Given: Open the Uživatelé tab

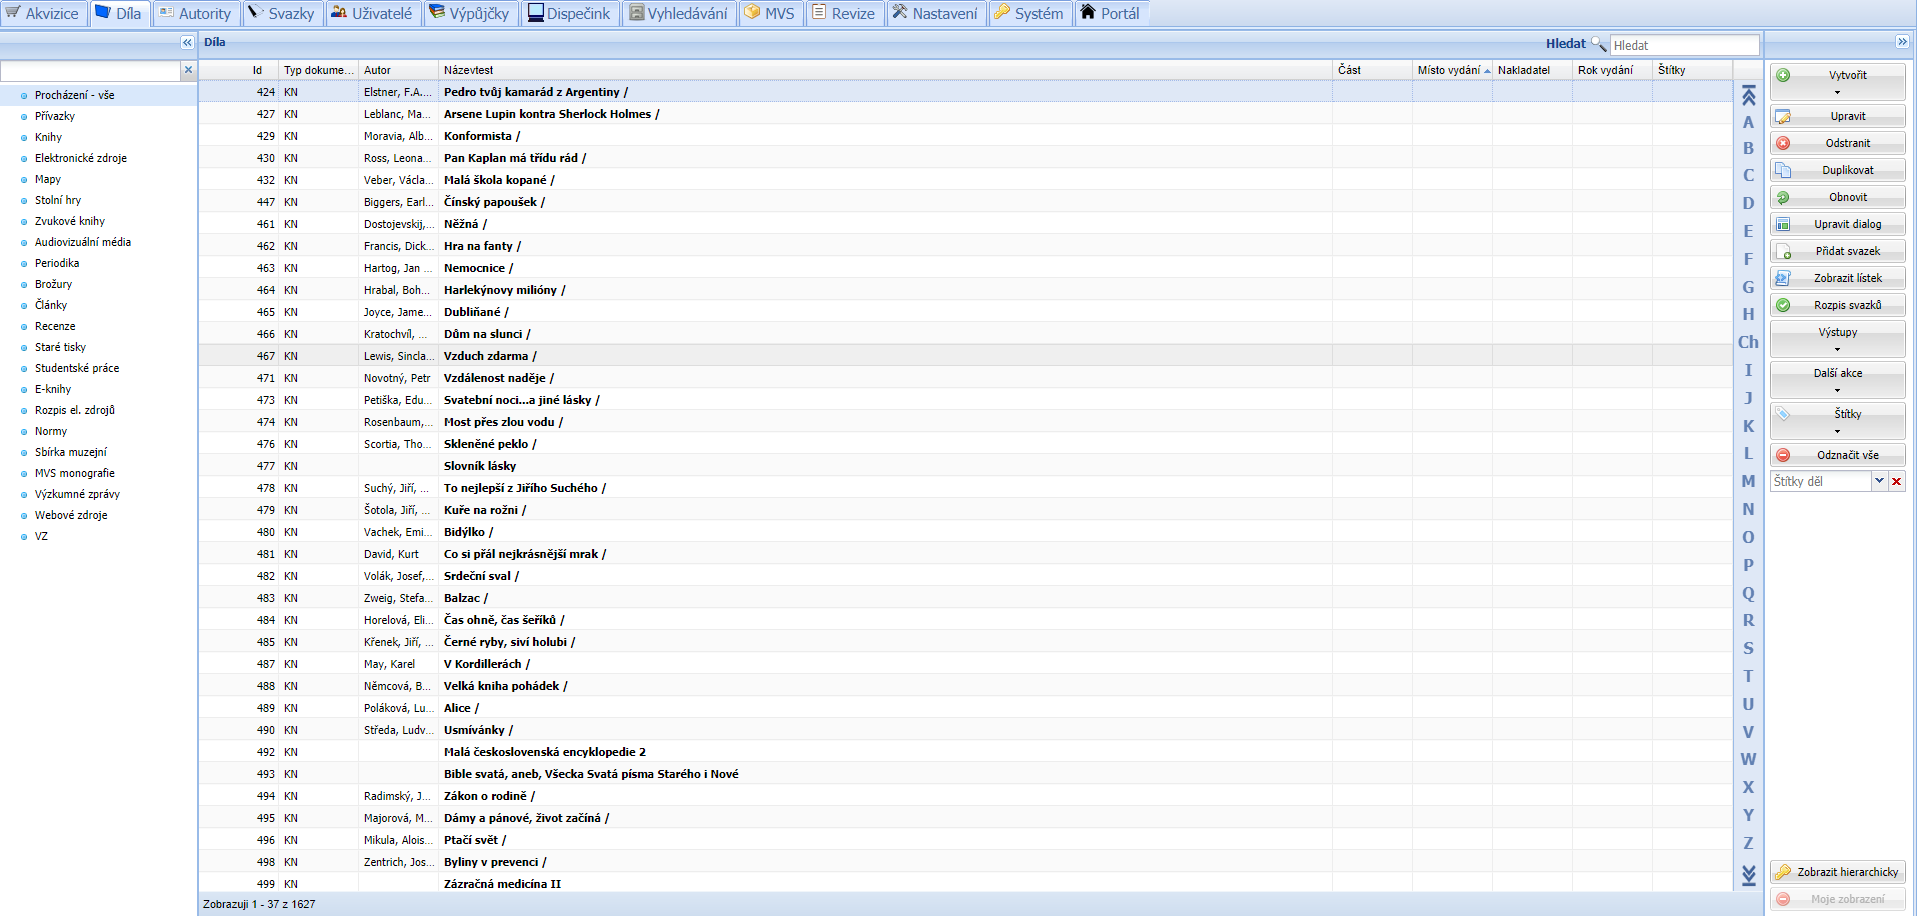Looking at the screenshot, I should [x=371, y=14].
